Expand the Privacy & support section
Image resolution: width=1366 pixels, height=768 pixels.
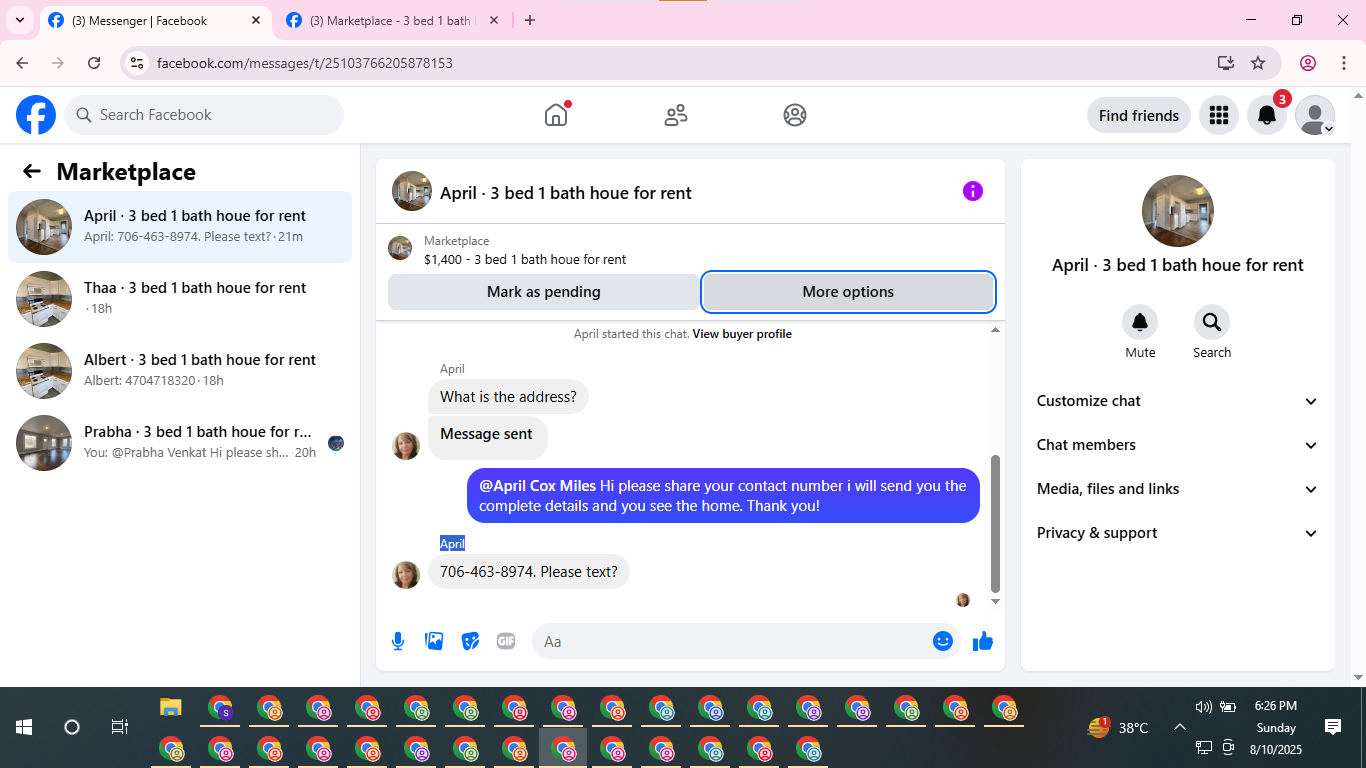point(1178,533)
